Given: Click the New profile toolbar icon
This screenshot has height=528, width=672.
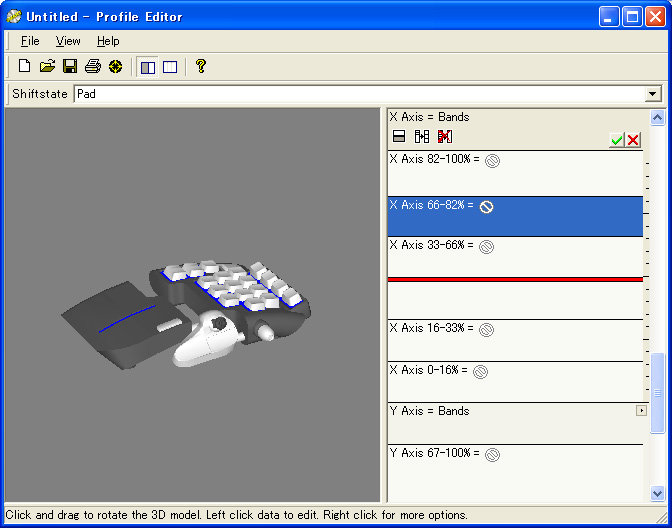Looking at the screenshot, I should point(24,66).
